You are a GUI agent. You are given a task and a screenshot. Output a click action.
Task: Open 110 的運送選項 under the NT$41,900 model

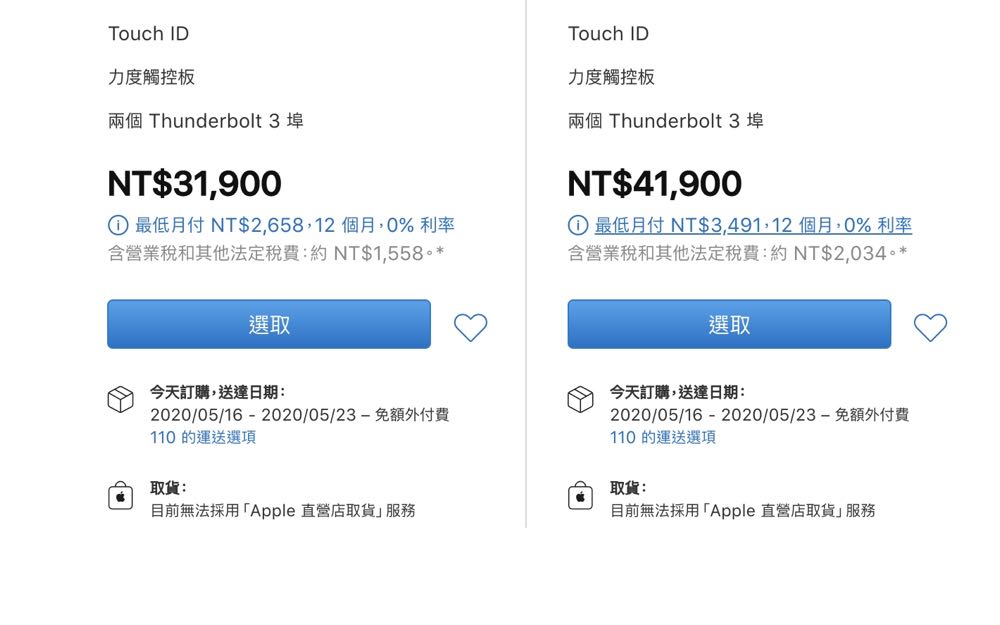click(x=663, y=437)
